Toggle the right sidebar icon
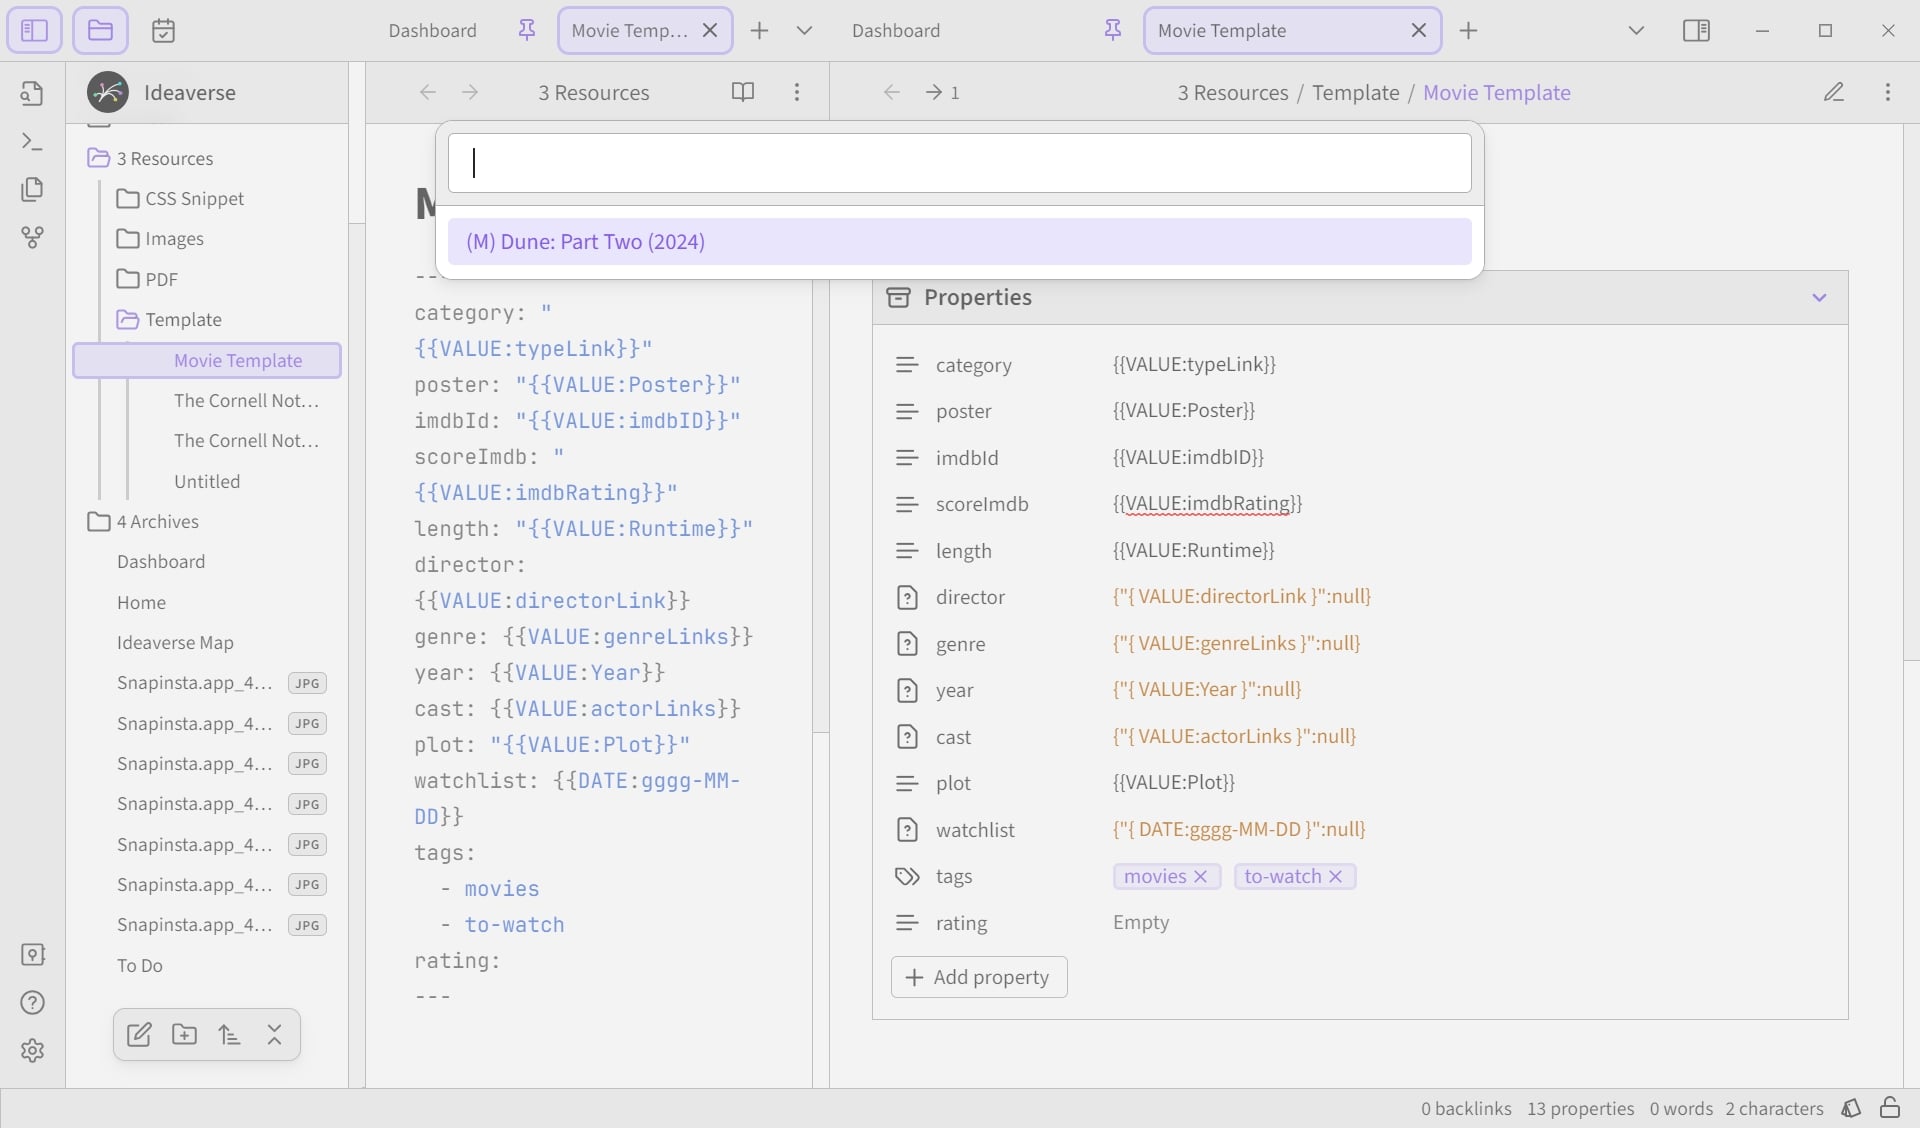The image size is (1920, 1128). (x=1696, y=30)
